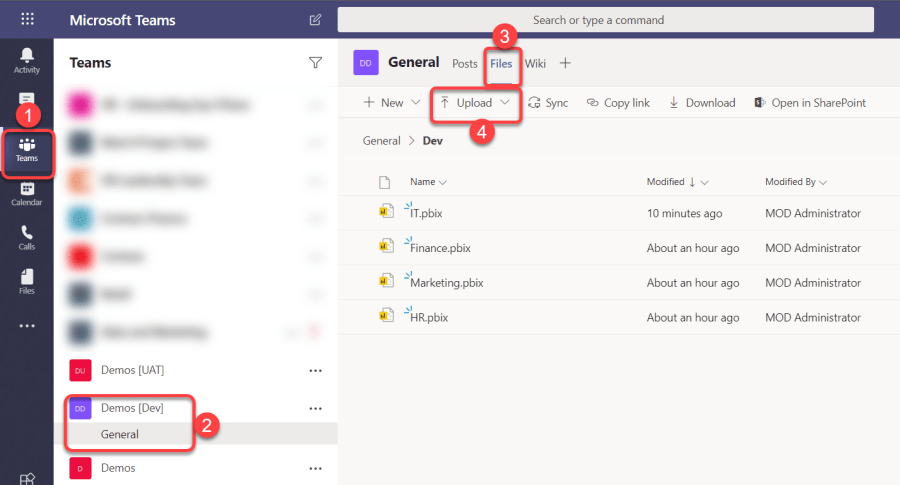
Task: Open the Finance.pbix file
Action: point(440,248)
